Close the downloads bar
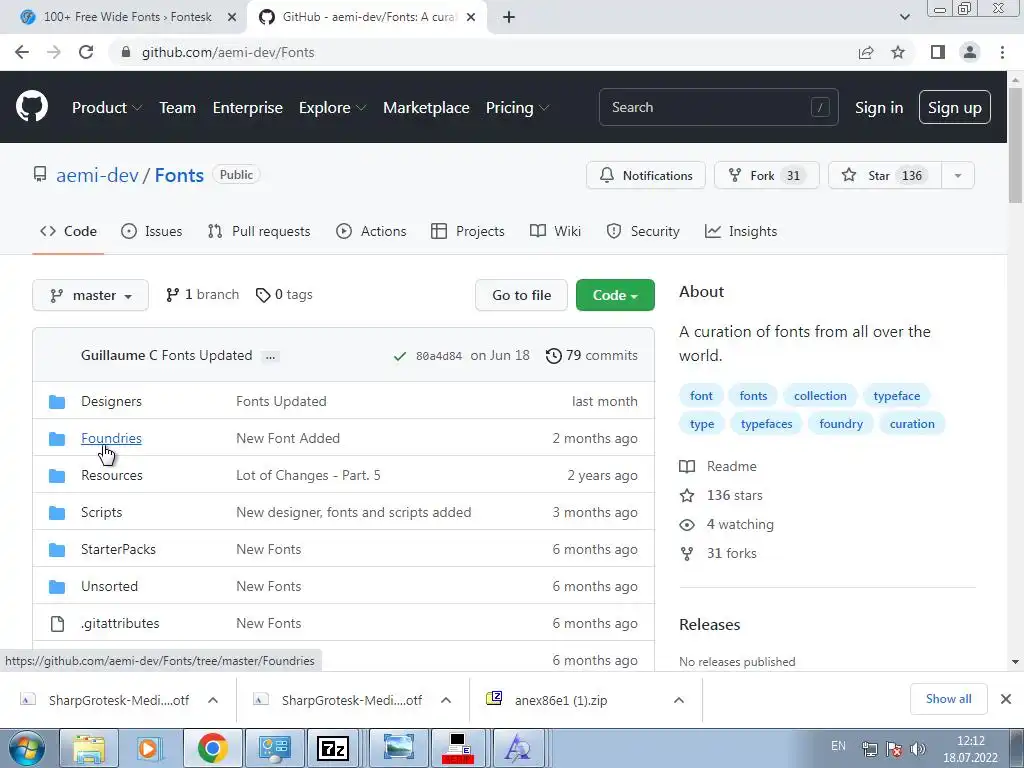This screenshot has height=768, width=1024. click(x=1006, y=699)
